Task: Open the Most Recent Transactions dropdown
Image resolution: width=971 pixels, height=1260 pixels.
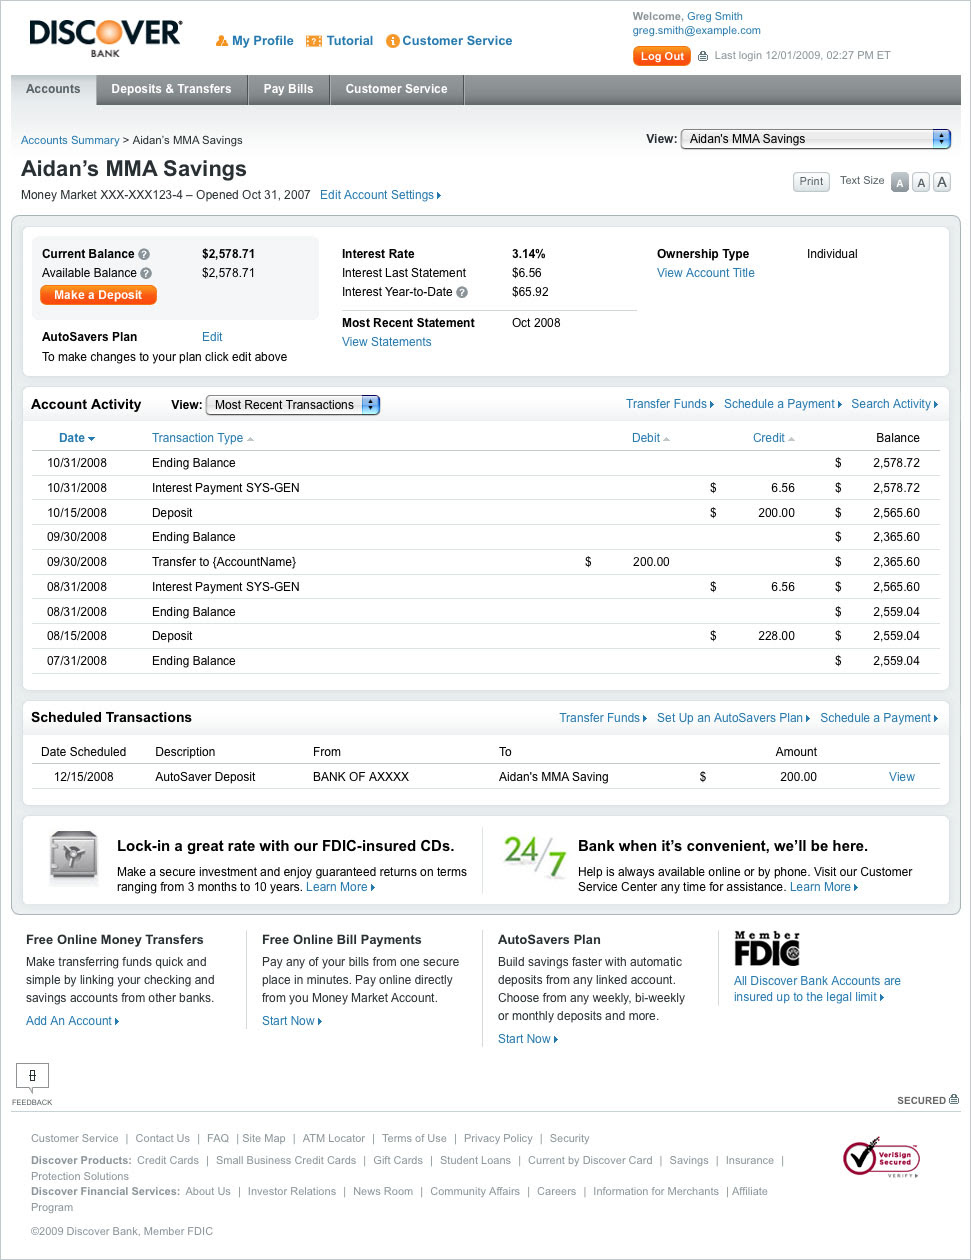Action: pos(292,405)
